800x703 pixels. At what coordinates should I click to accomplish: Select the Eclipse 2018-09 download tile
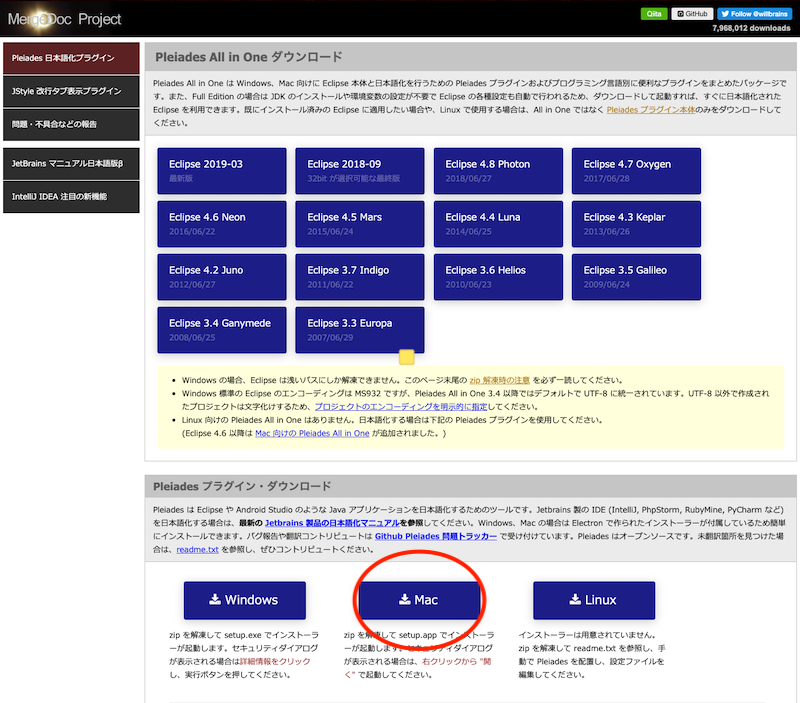(360, 171)
